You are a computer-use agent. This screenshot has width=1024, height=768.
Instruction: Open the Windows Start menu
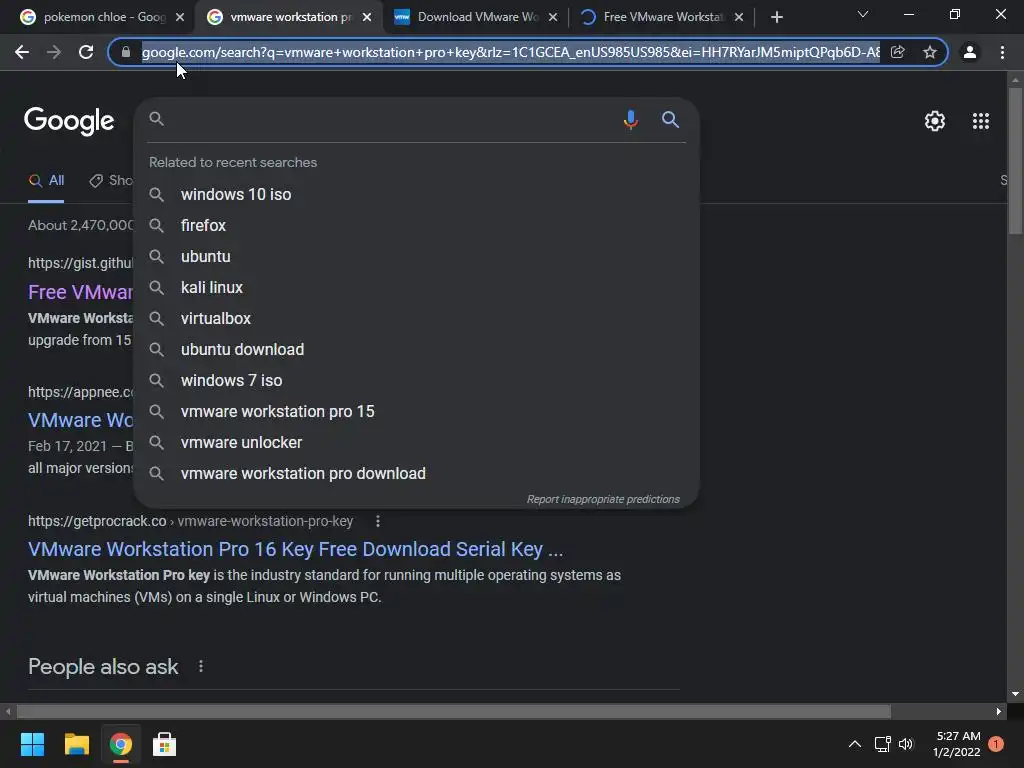point(32,744)
